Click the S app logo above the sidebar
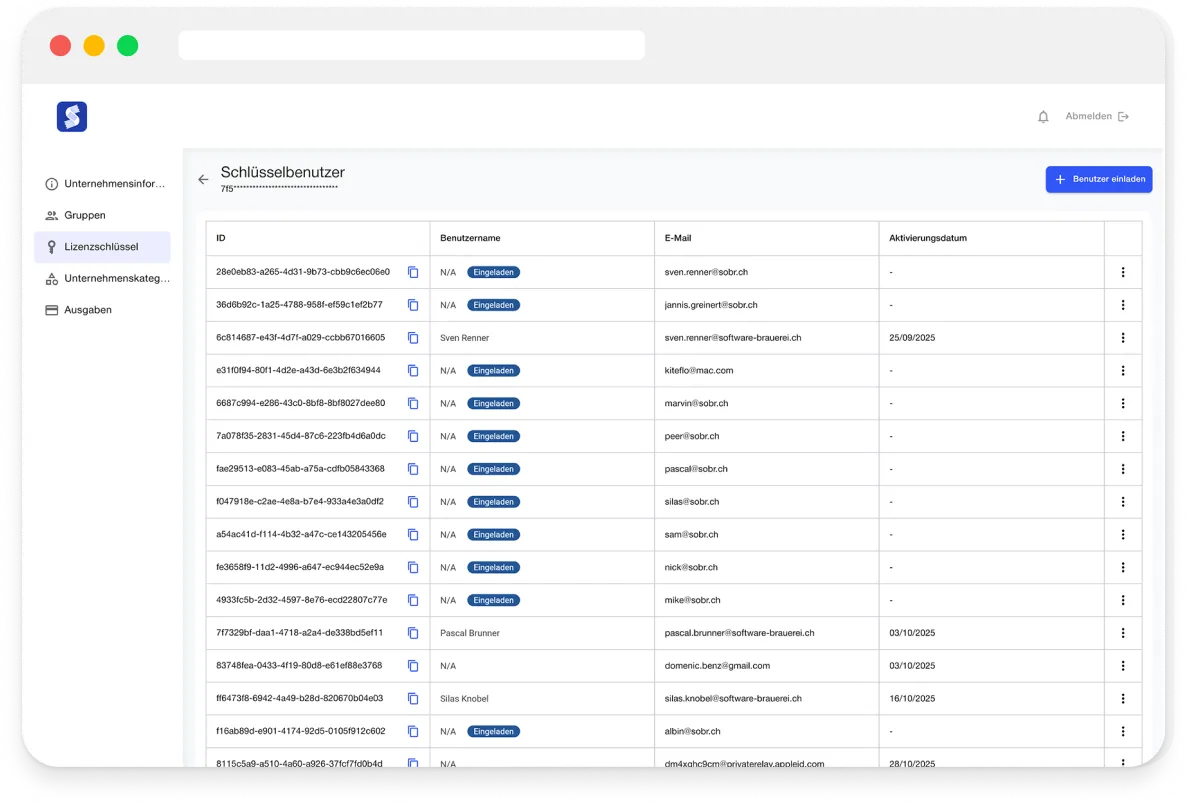The width and height of the screenshot is (1188, 804). [x=71, y=116]
